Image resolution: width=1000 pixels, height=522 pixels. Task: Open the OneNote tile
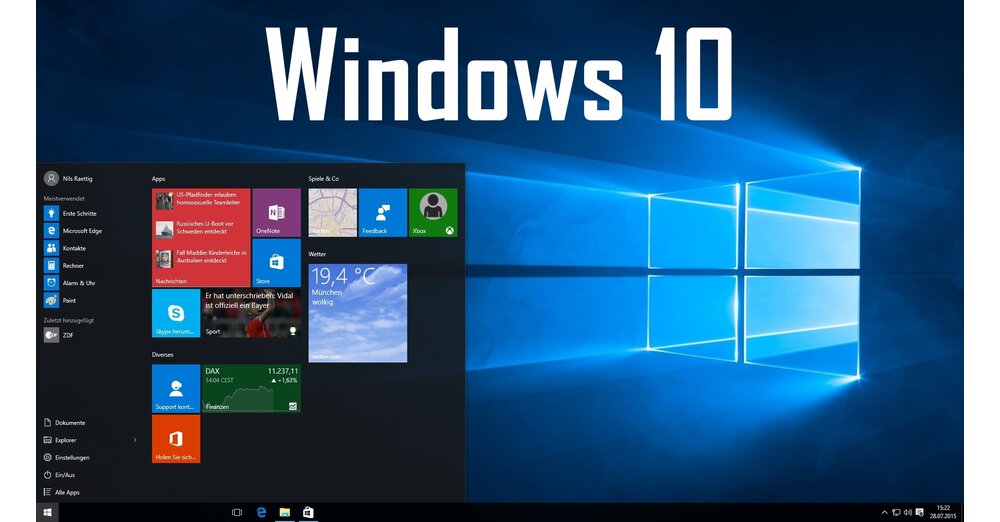point(277,213)
